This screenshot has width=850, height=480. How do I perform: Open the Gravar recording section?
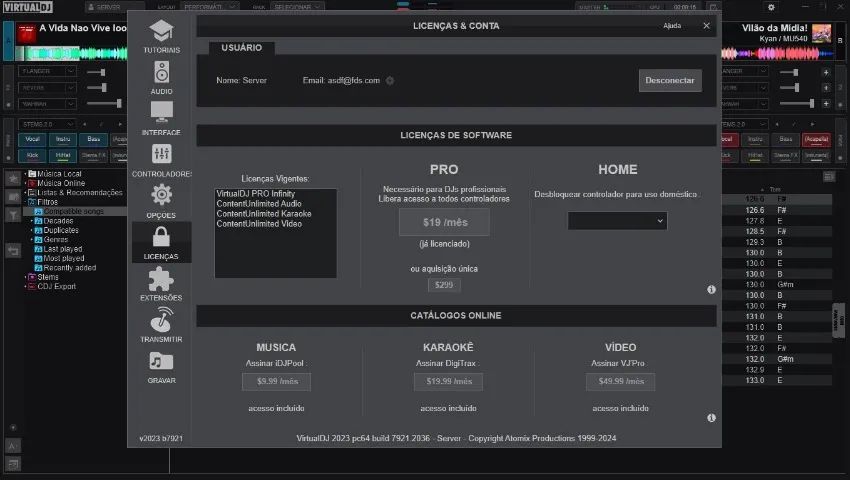(x=161, y=367)
